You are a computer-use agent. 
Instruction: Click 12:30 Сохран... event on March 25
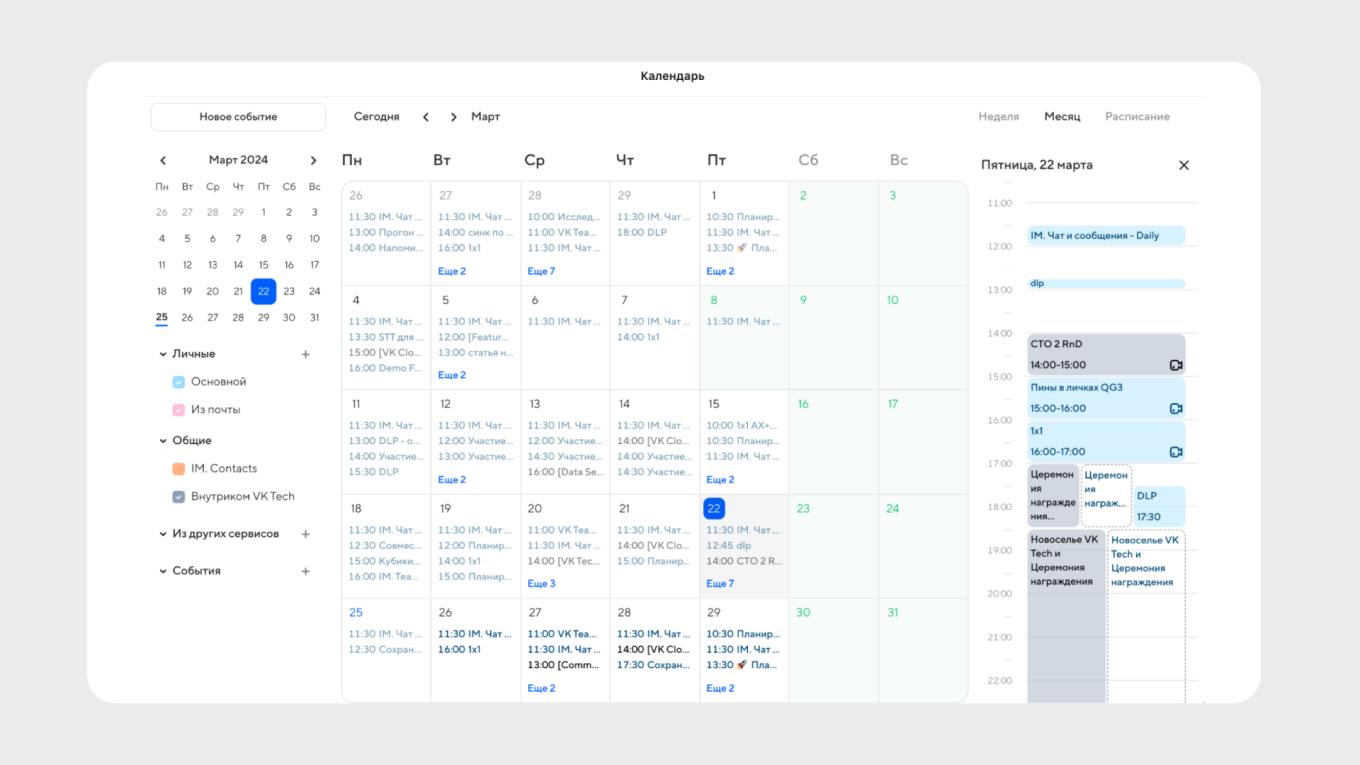[385, 649]
